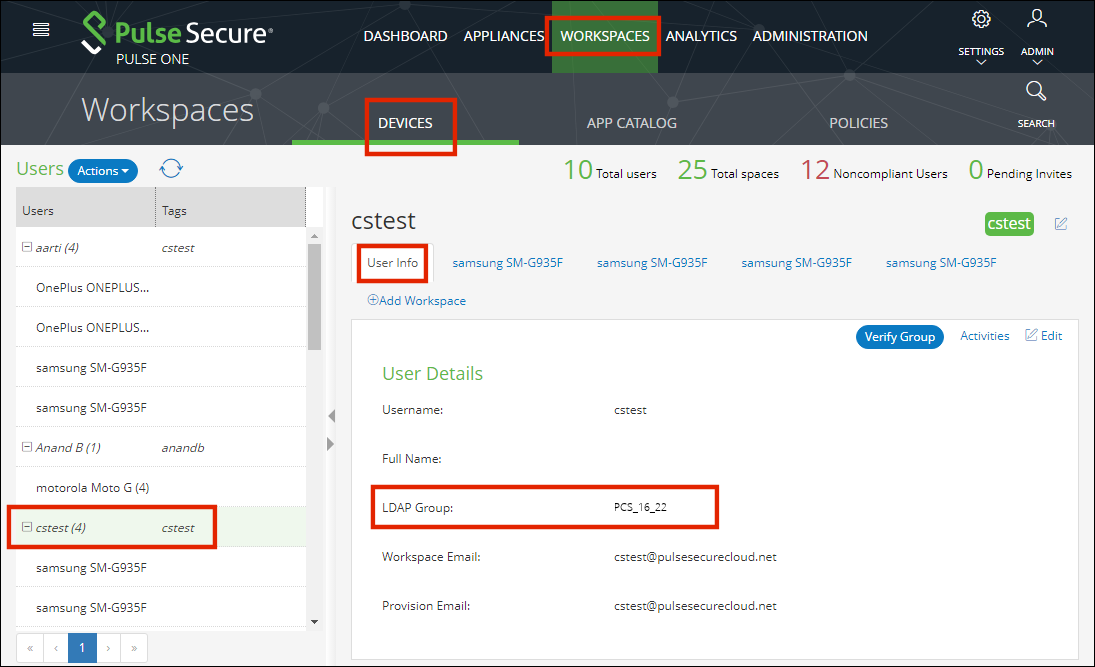Click the Provision Email address value
1095x667 pixels.
click(x=695, y=606)
